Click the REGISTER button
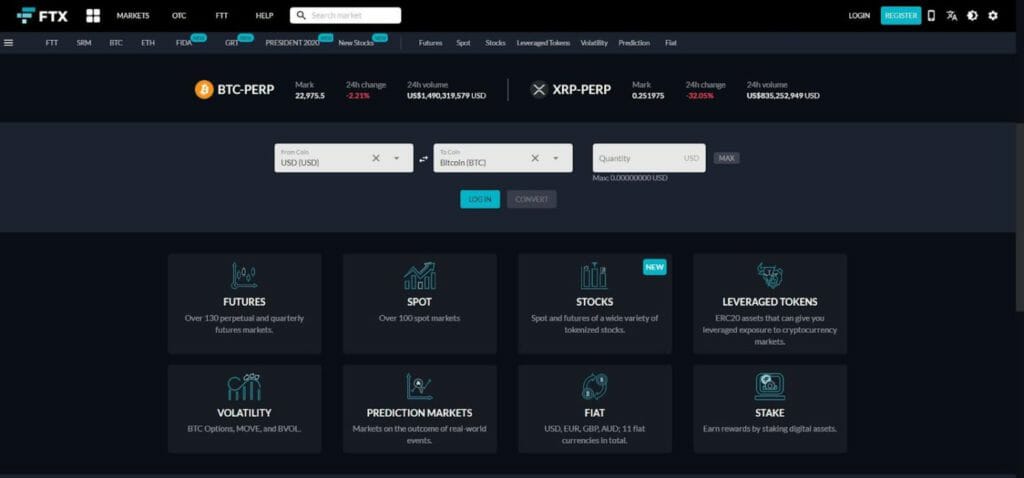1024x478 pixels. tap(901, 16)
